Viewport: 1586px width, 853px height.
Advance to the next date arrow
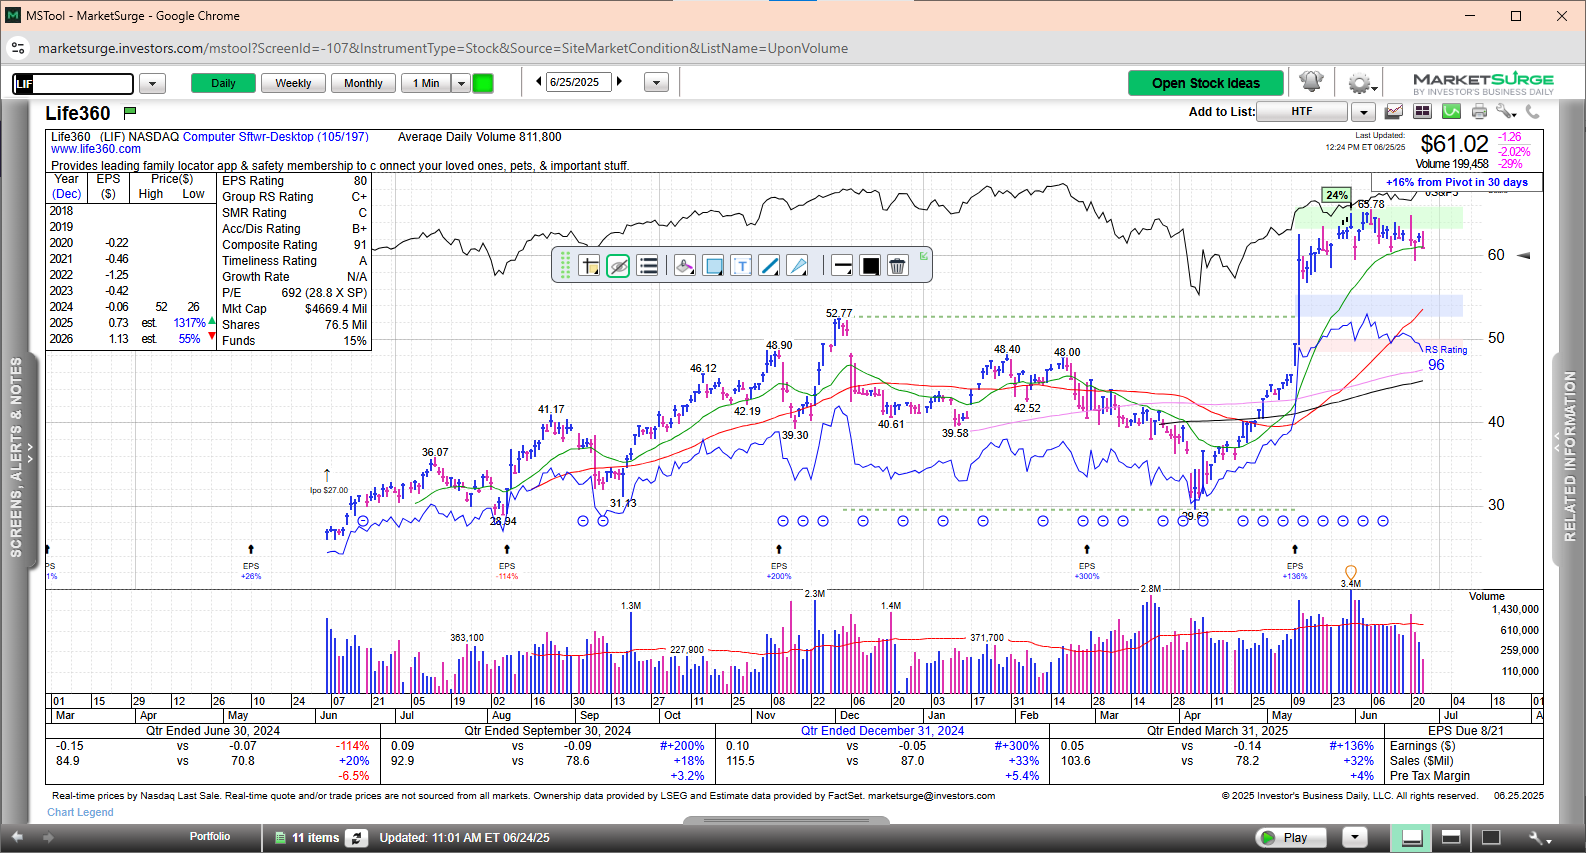pyautogui.click(x=619, y=82)
